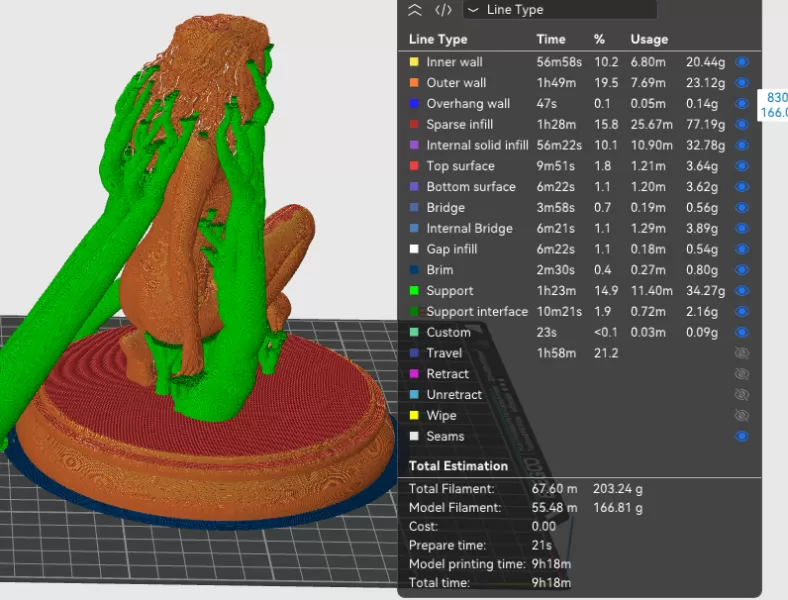Enable Retract visibility eye icon
Screen dimensions: 788x600
742,374
